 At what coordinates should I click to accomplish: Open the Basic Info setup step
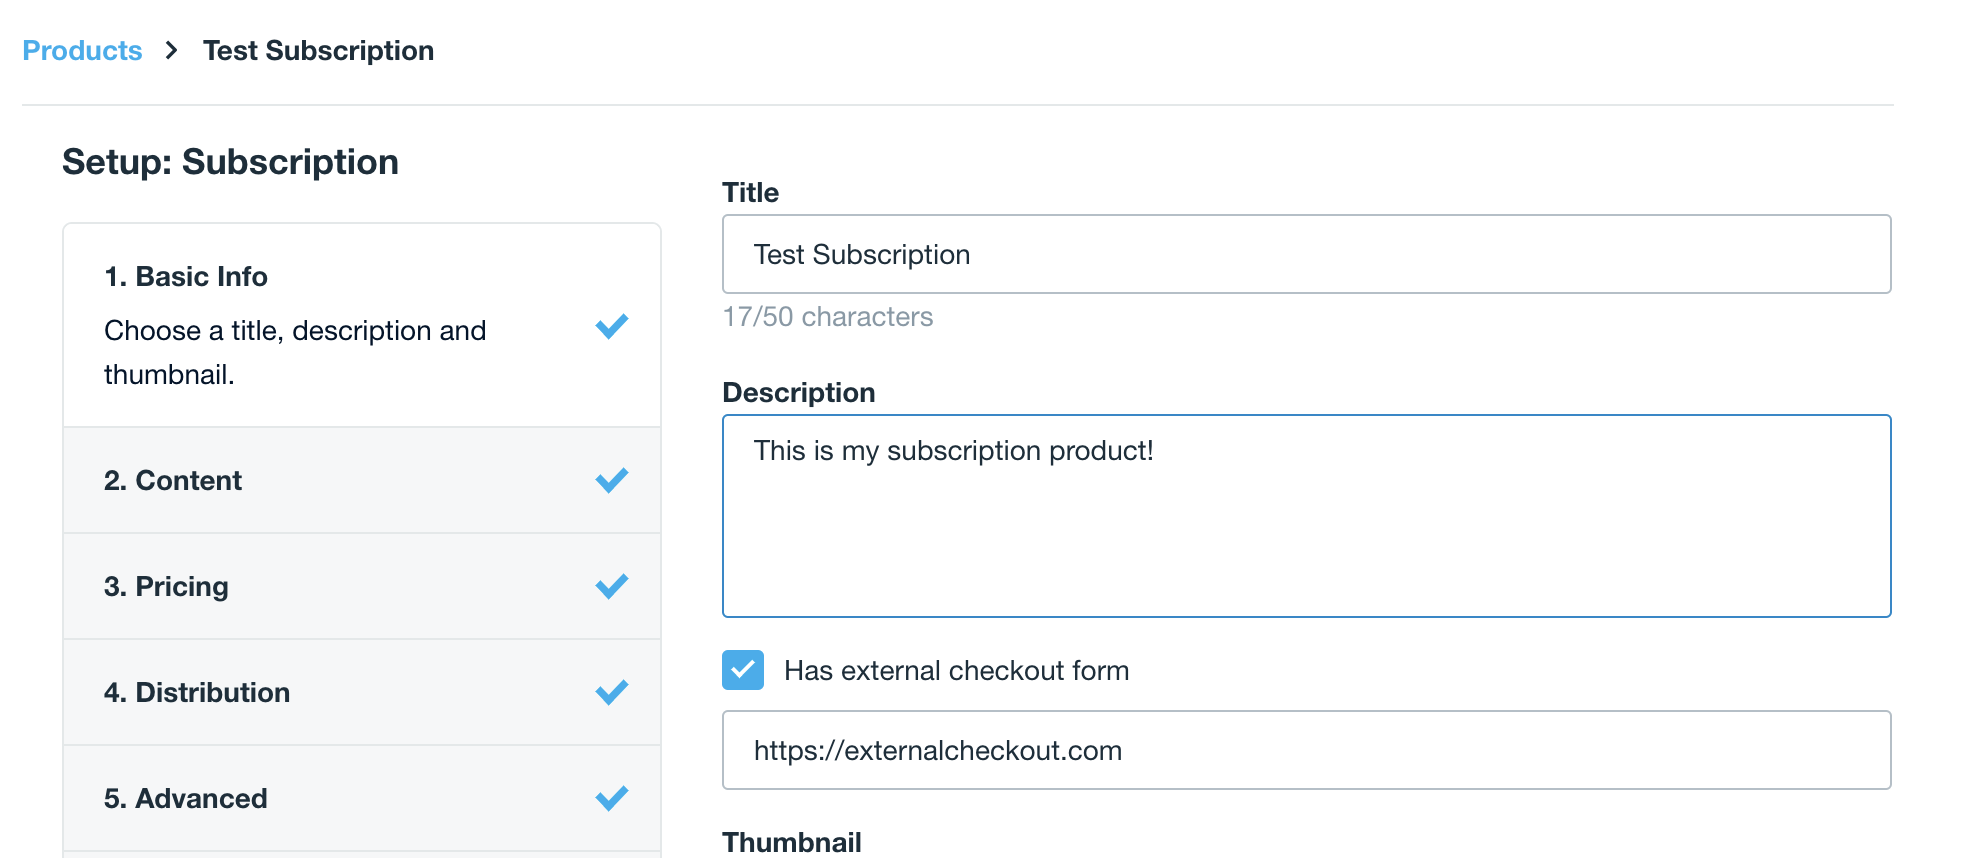[186, 277]
